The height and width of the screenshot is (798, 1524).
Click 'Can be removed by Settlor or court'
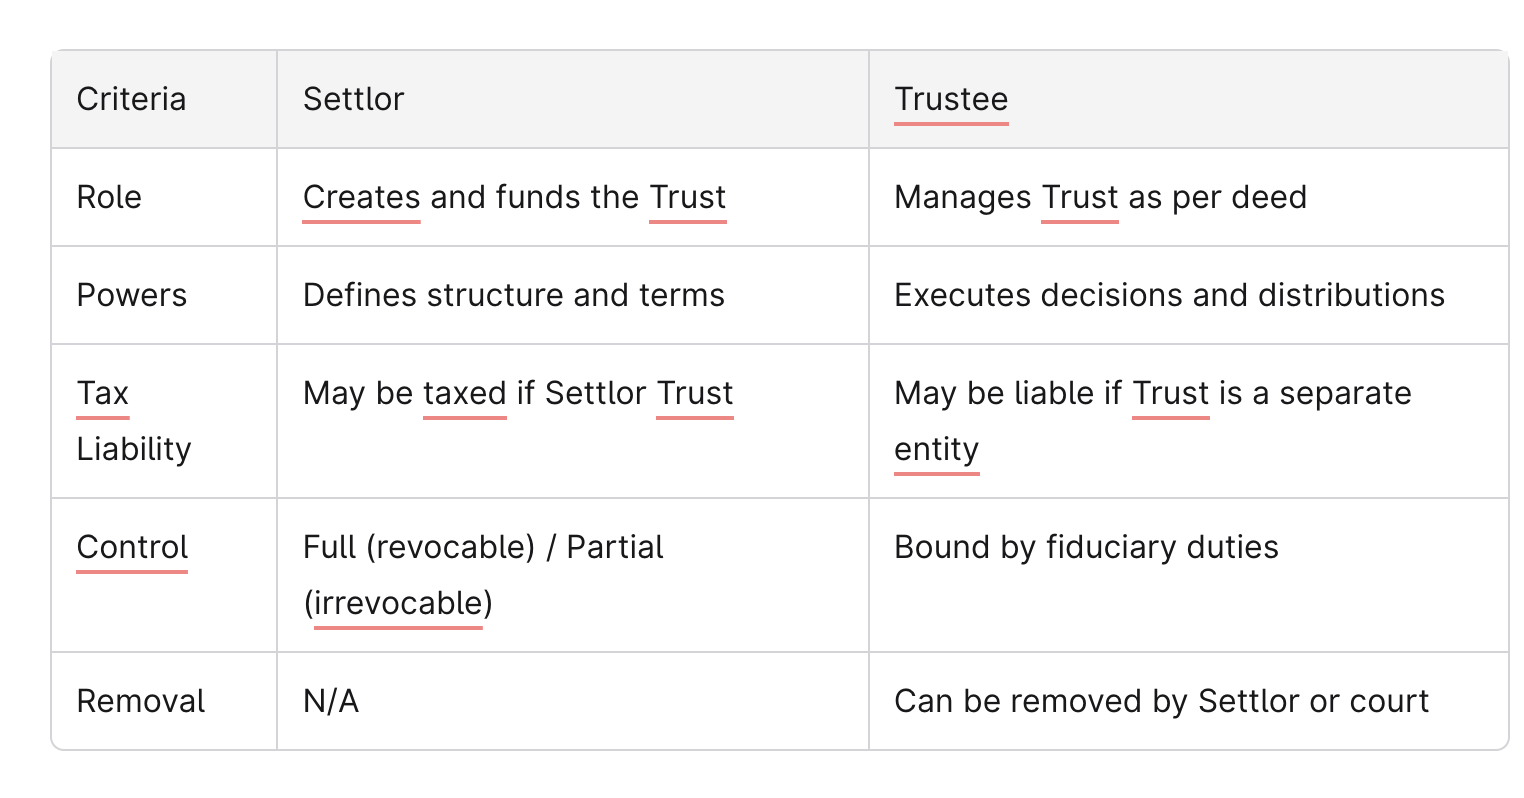1162,701
